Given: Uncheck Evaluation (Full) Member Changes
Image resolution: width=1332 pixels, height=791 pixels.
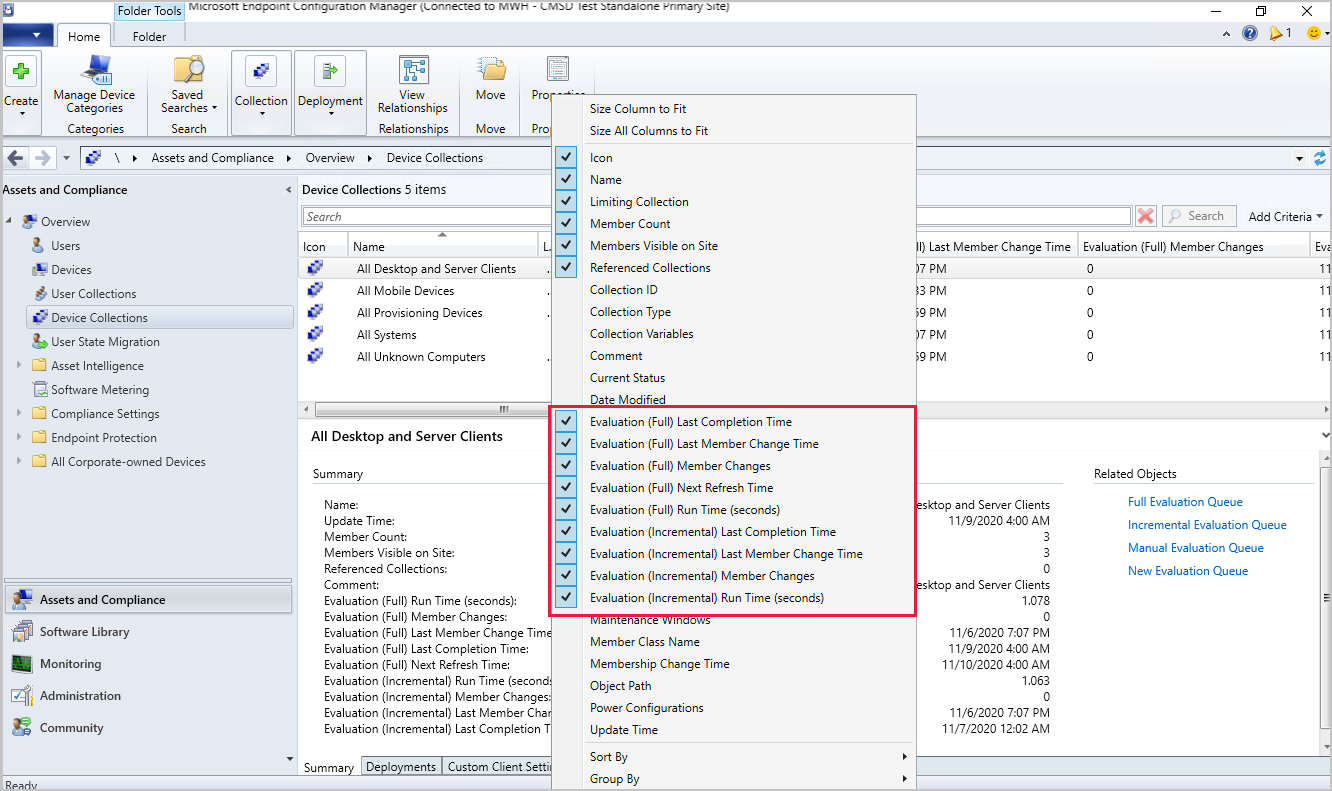Looking at the screenshot, I should click(x=567, y=466).
